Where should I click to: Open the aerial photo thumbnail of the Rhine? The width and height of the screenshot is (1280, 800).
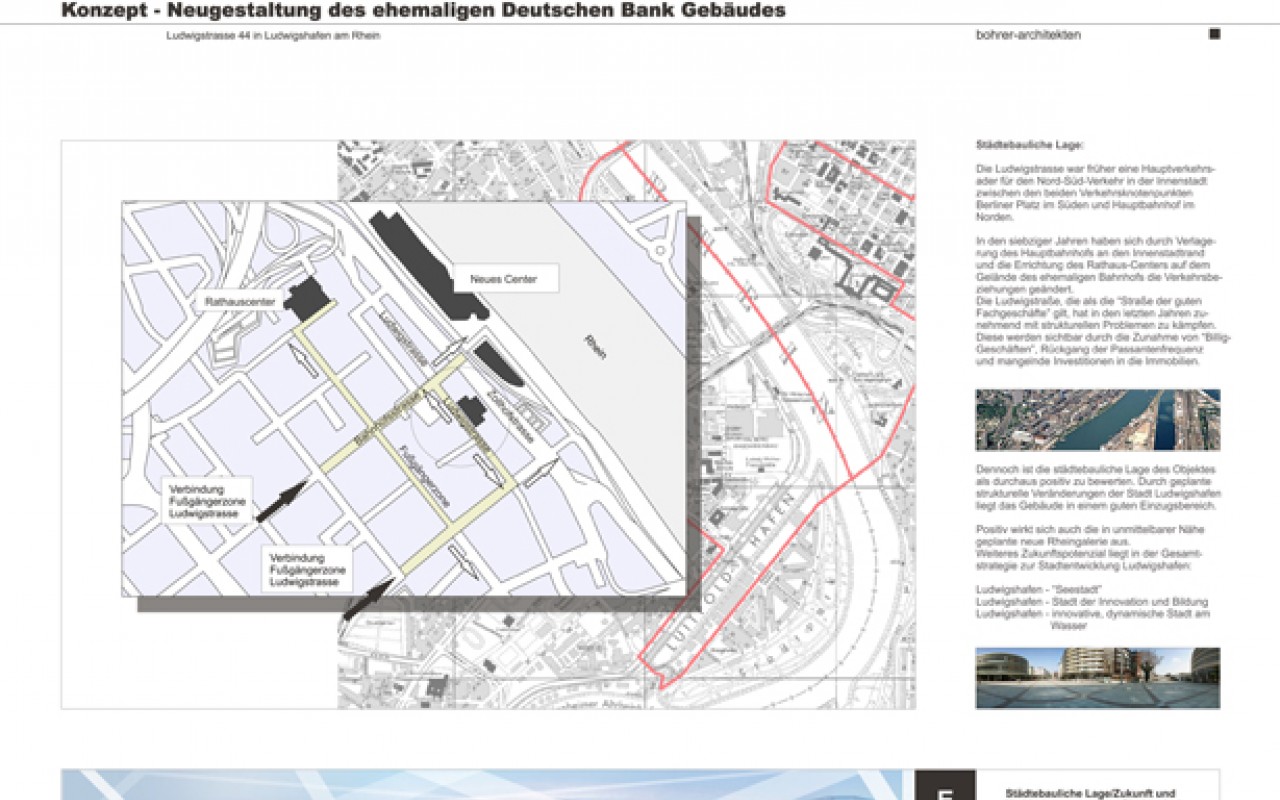(x=1098, y=420)
